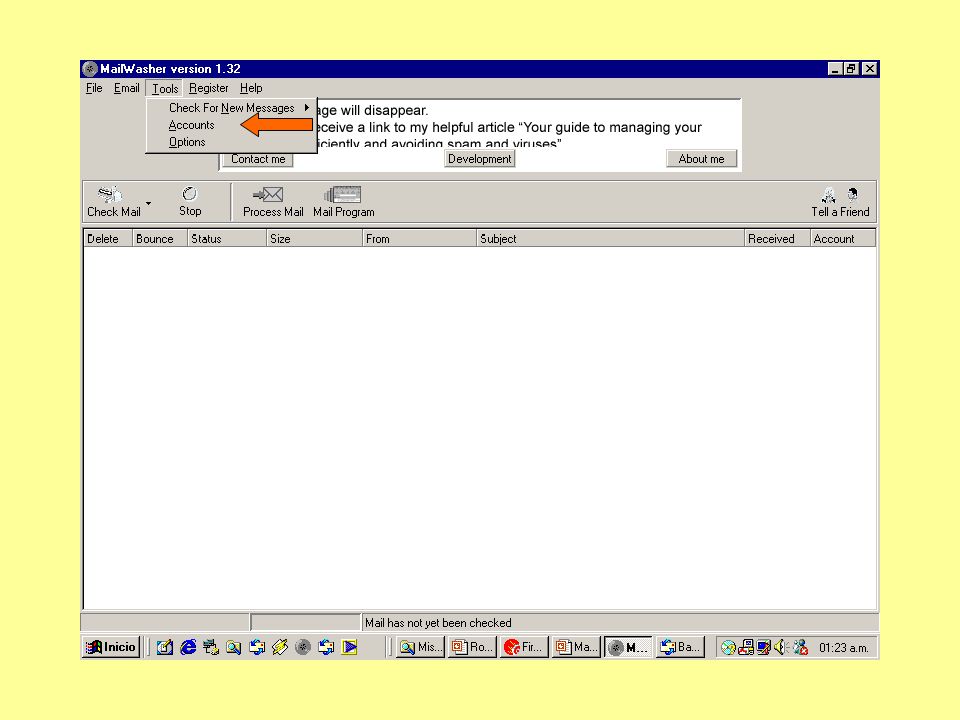Click the Process Mail toolbar icon
Image resolution: width=960 pixels, height=720 pixels.
273,201
